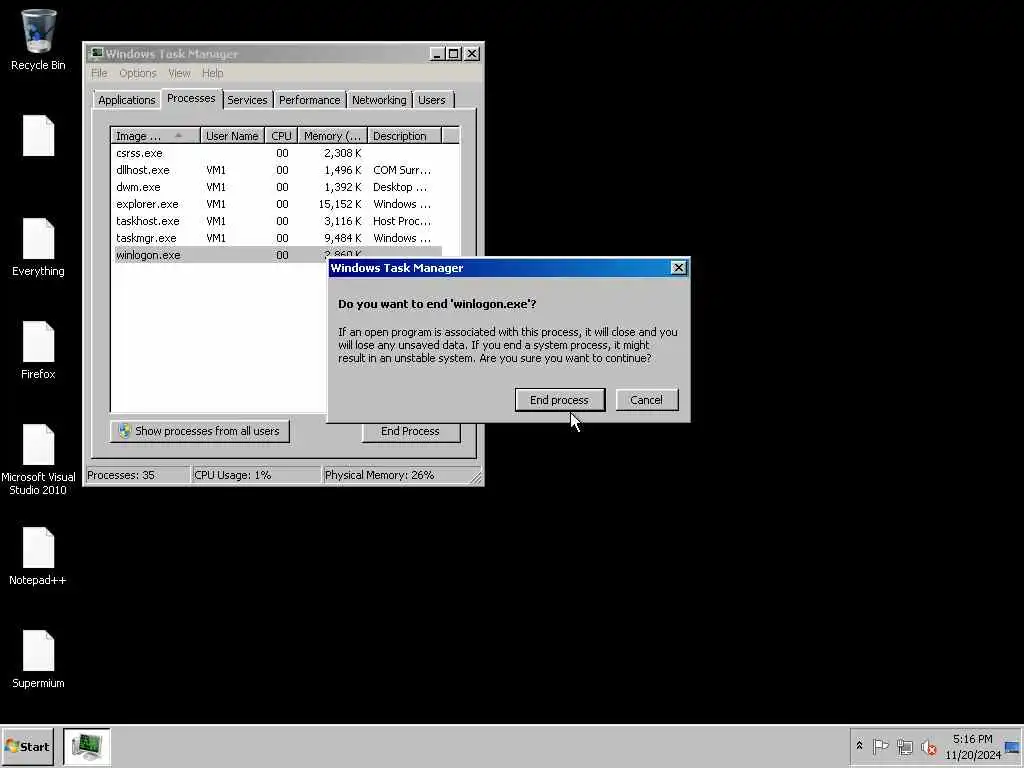Minimize the Task Manager window

(x=437, y=54)
